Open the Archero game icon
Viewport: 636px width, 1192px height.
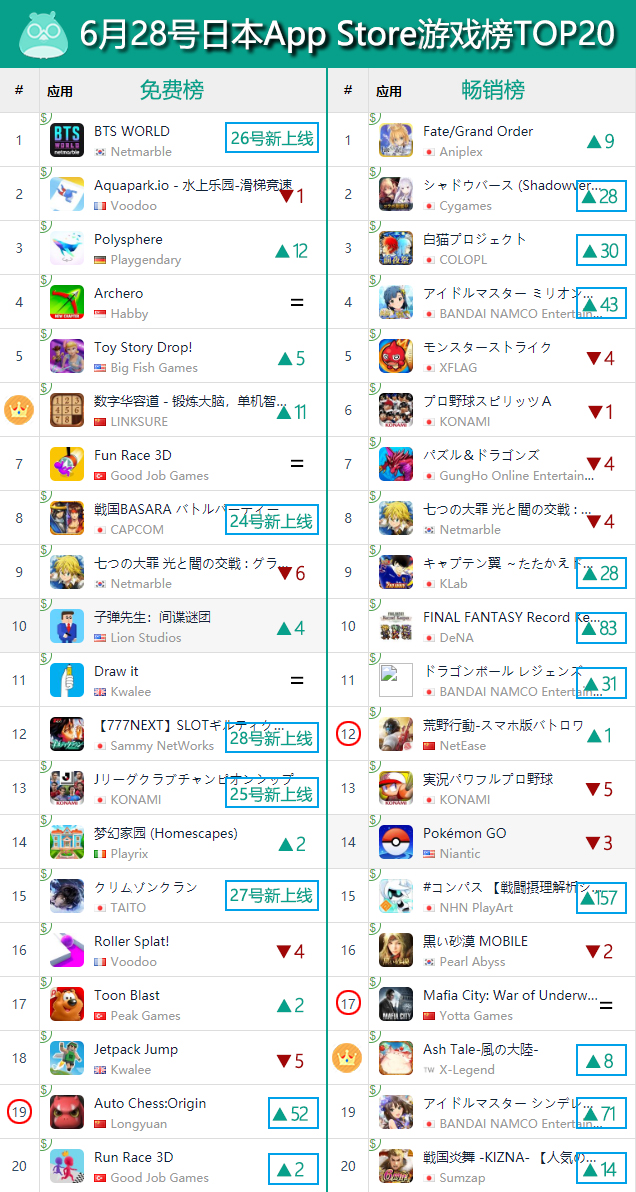(67, 303)
